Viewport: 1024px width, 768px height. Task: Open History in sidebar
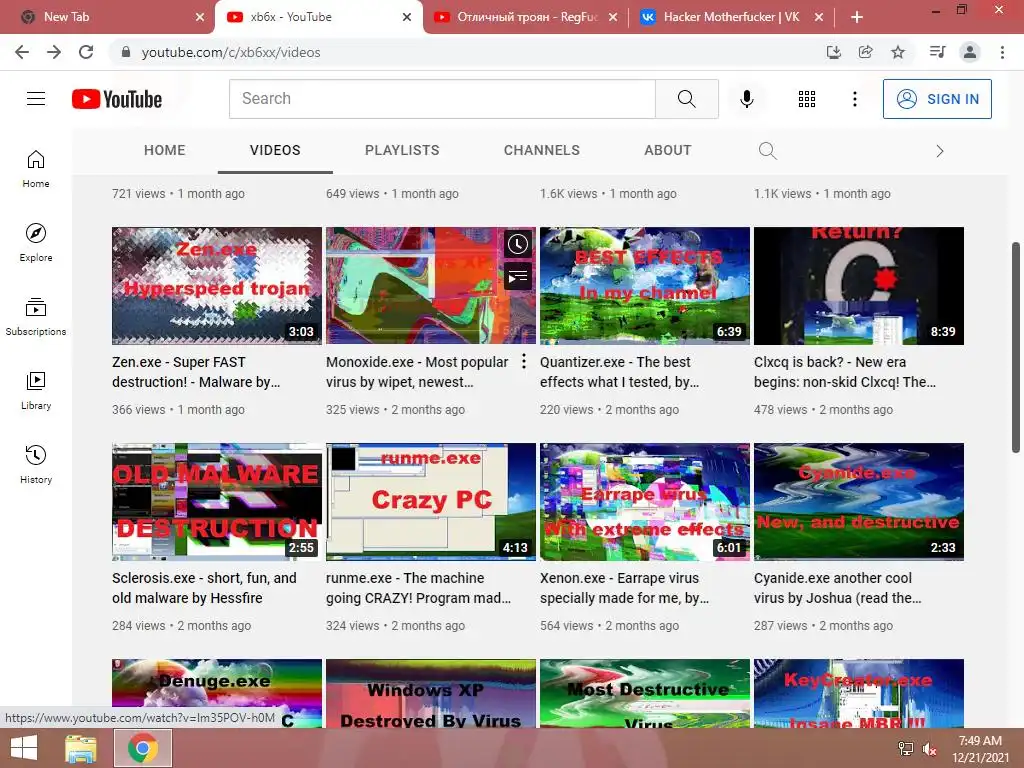coord(36,464)
